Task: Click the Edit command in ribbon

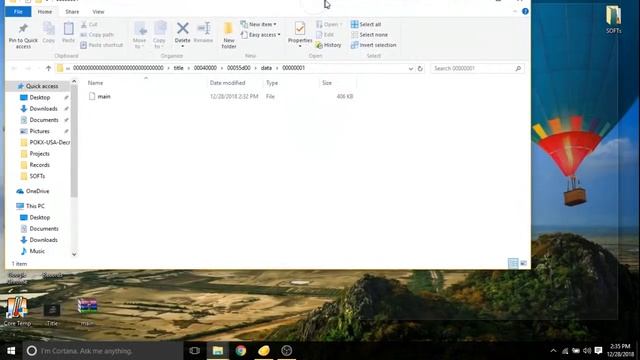Action: point(325,35)
